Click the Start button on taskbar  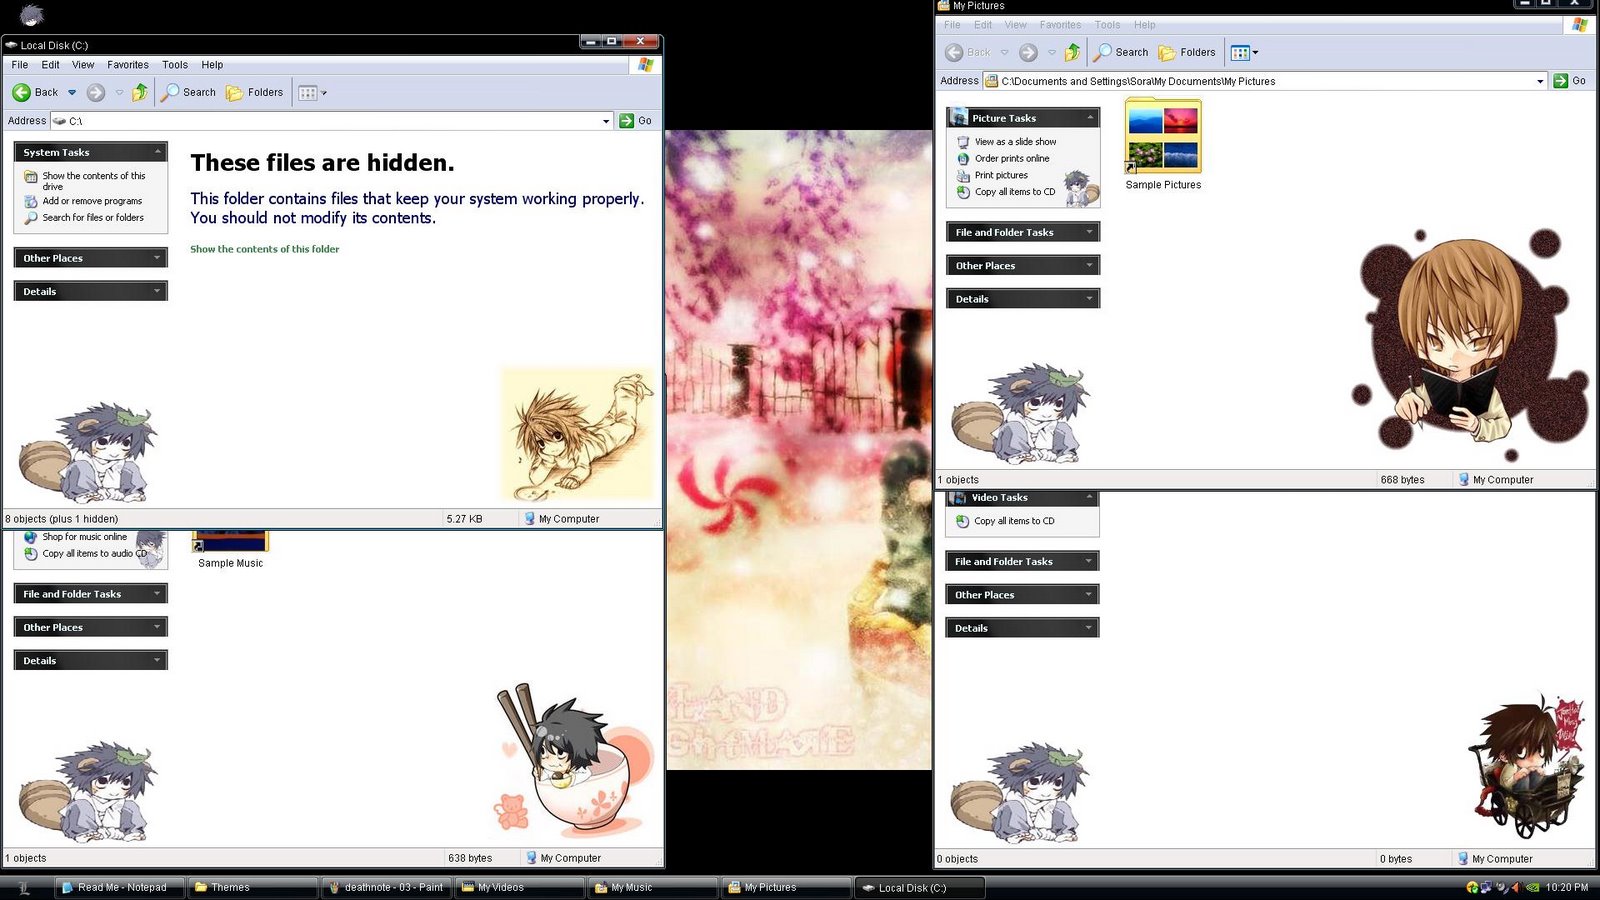[x=24, y=887]
